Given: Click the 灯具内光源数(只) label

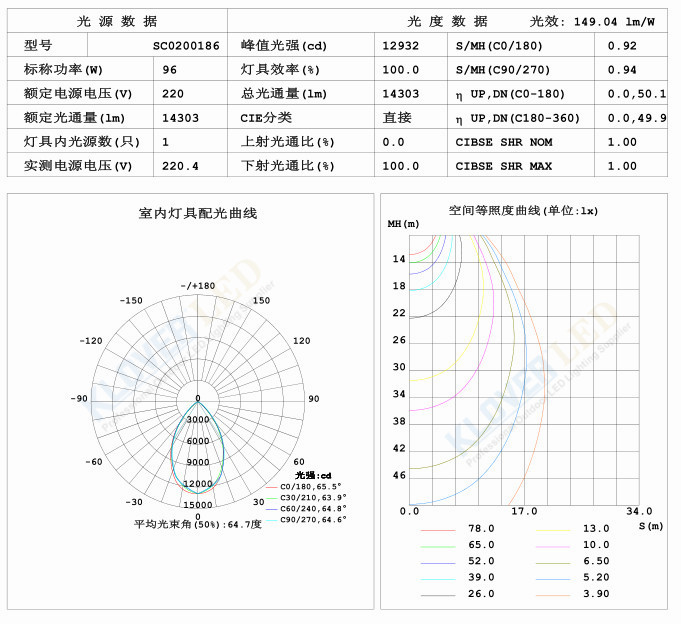Looking at the screenshot, I should click(x=82, y=142).
